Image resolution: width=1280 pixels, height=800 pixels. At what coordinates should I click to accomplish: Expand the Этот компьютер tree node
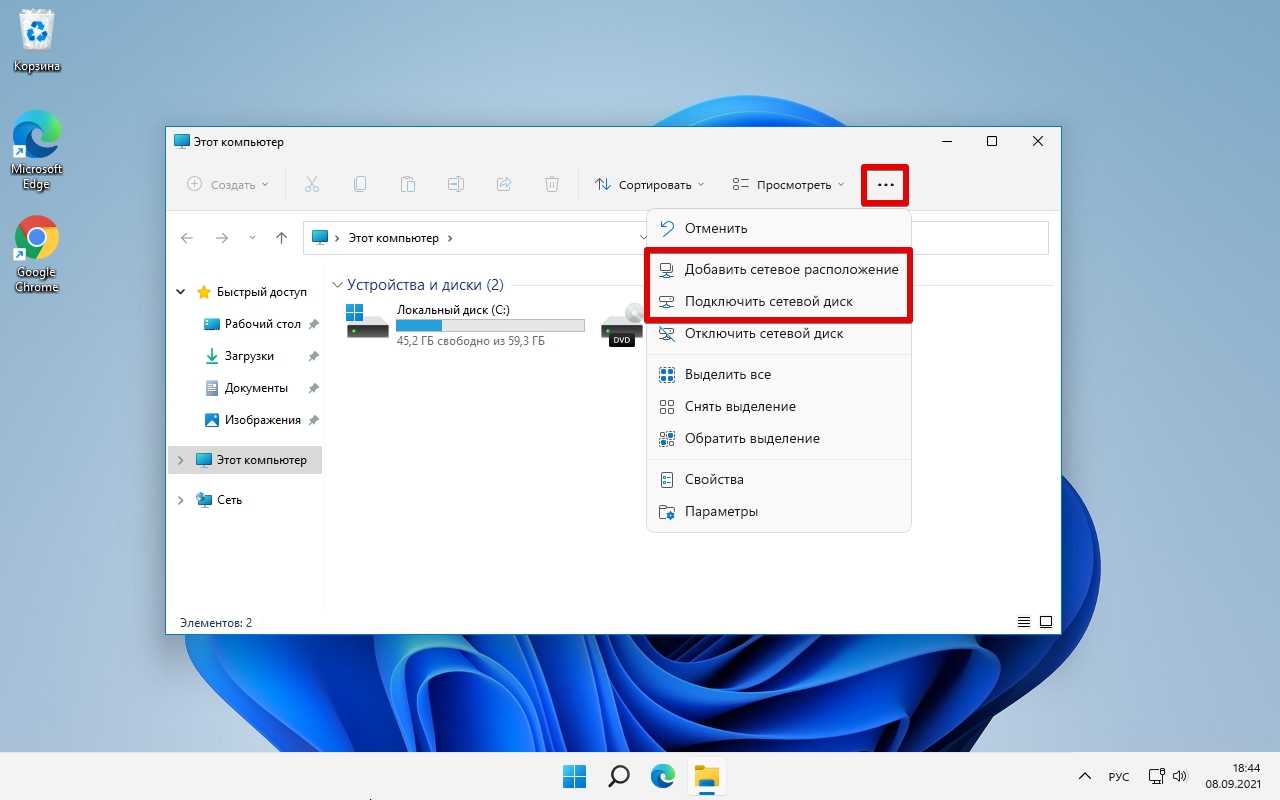181,460
